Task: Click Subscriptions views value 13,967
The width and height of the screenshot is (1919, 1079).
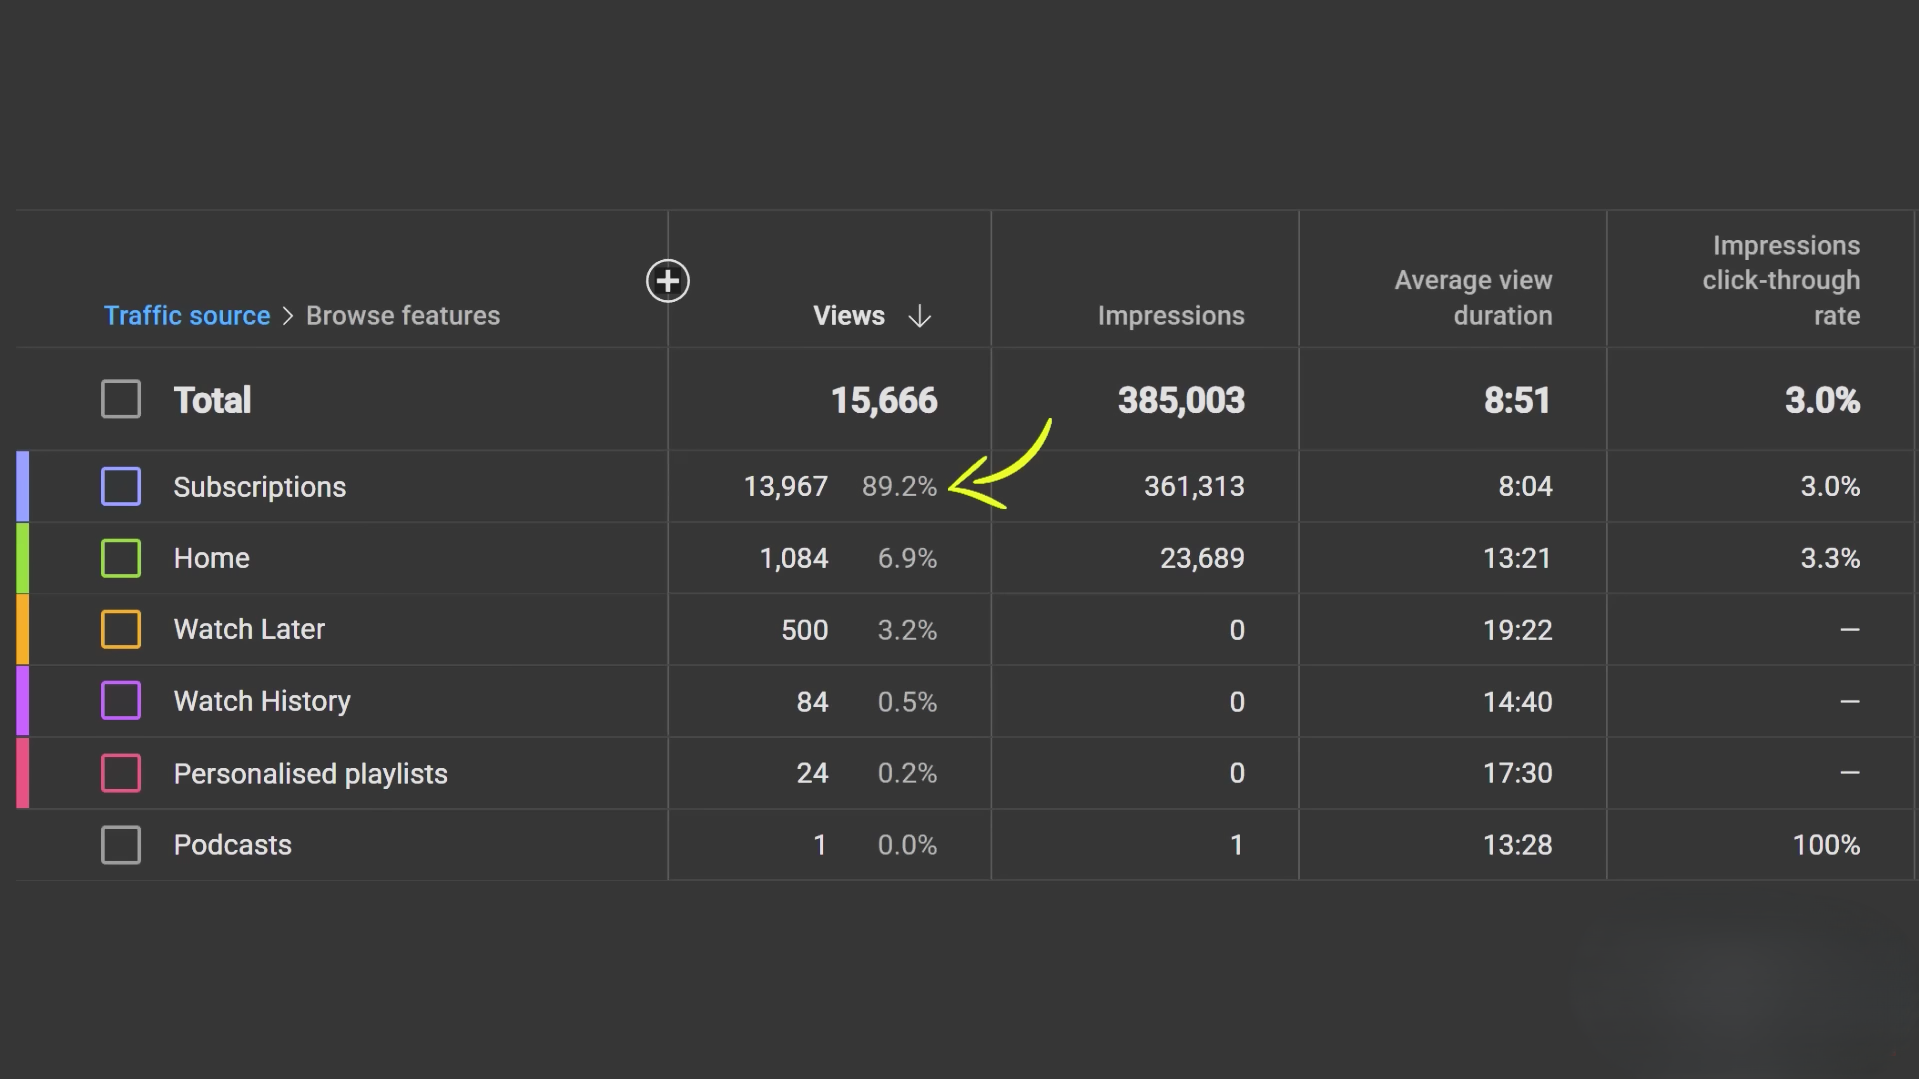Action: point(786,487)
